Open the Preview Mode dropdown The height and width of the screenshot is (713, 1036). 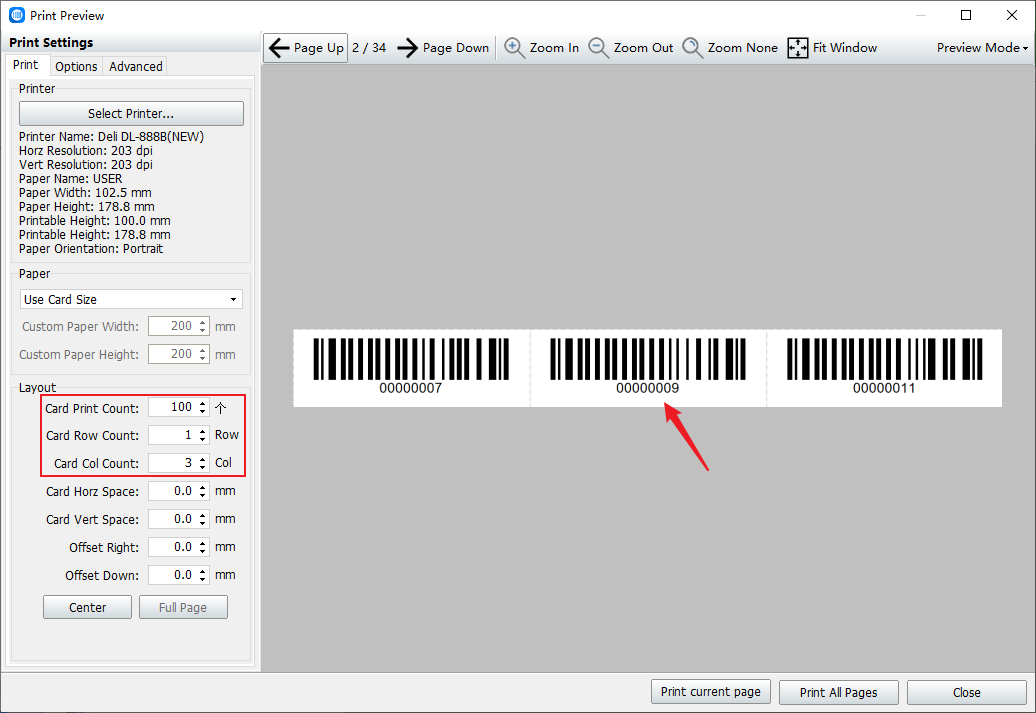982,48
